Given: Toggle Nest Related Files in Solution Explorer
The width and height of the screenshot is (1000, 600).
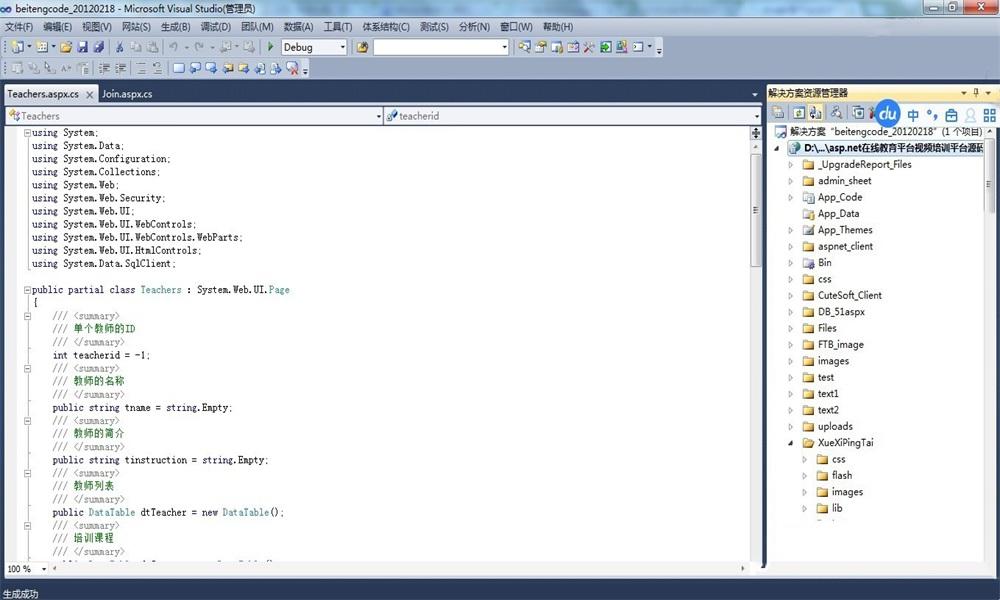Looking at the screenshot, I should point(815,113).
